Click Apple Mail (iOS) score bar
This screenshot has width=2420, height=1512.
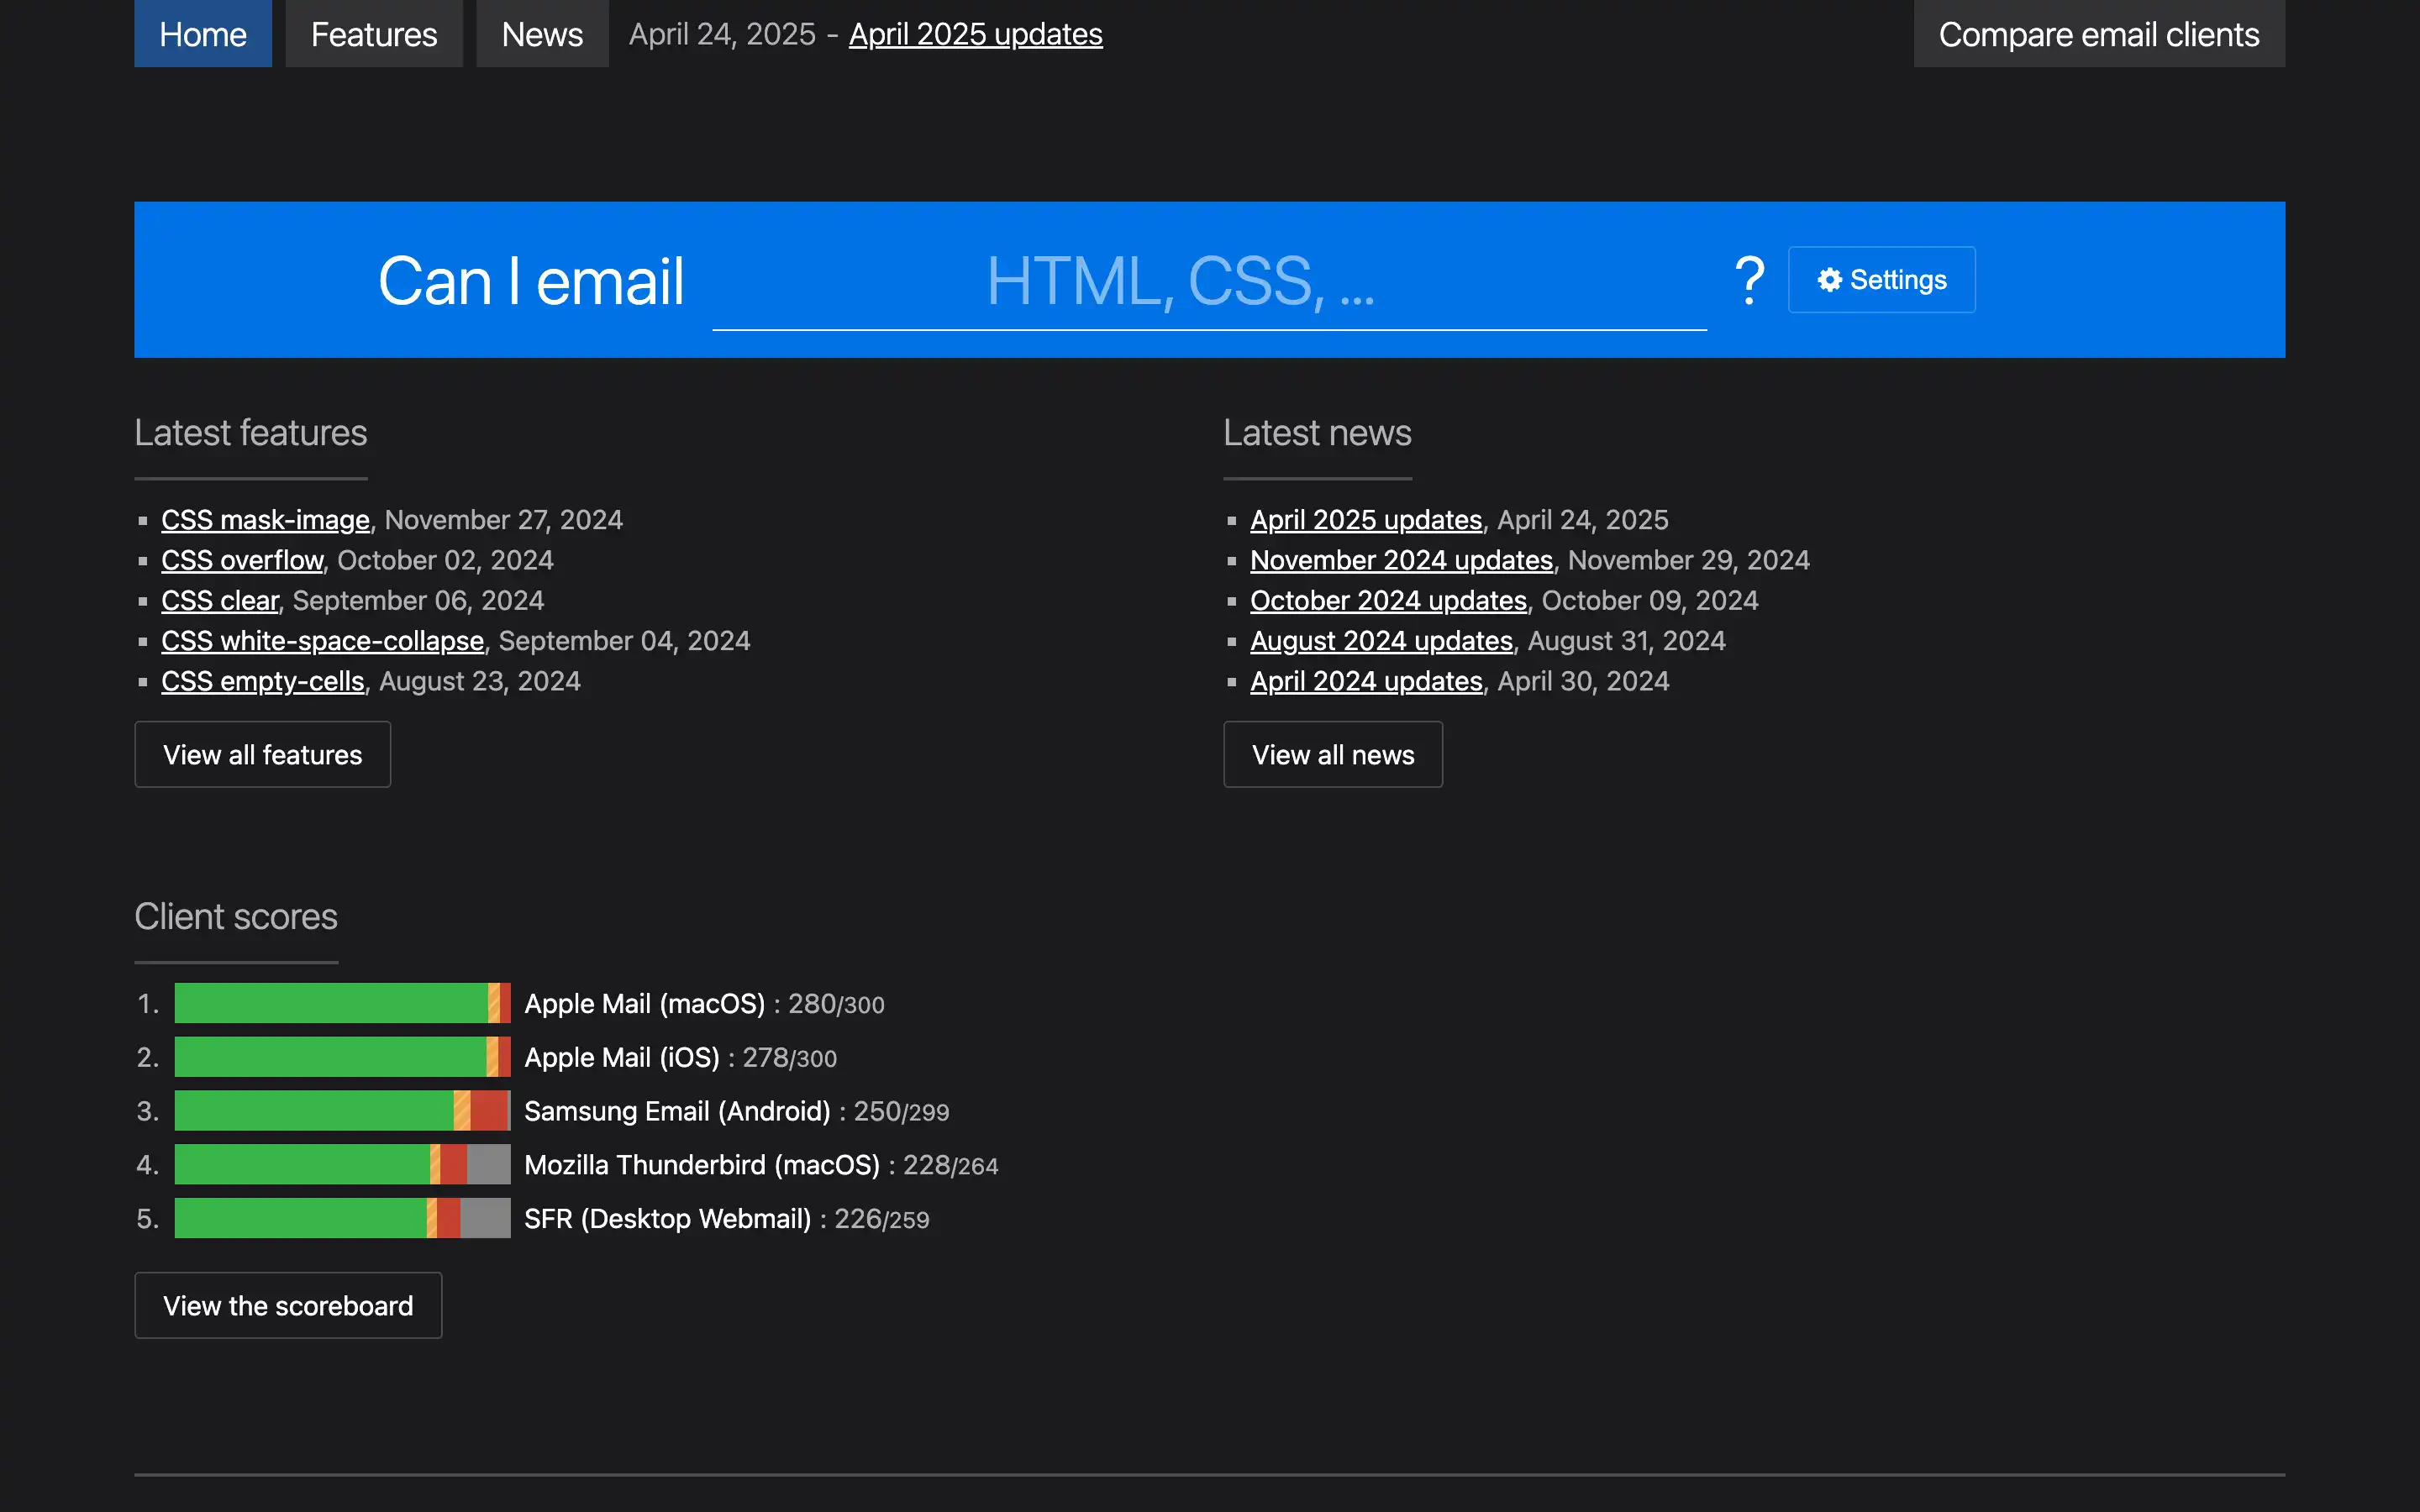pyautogui.click(x=342, y=1057)
